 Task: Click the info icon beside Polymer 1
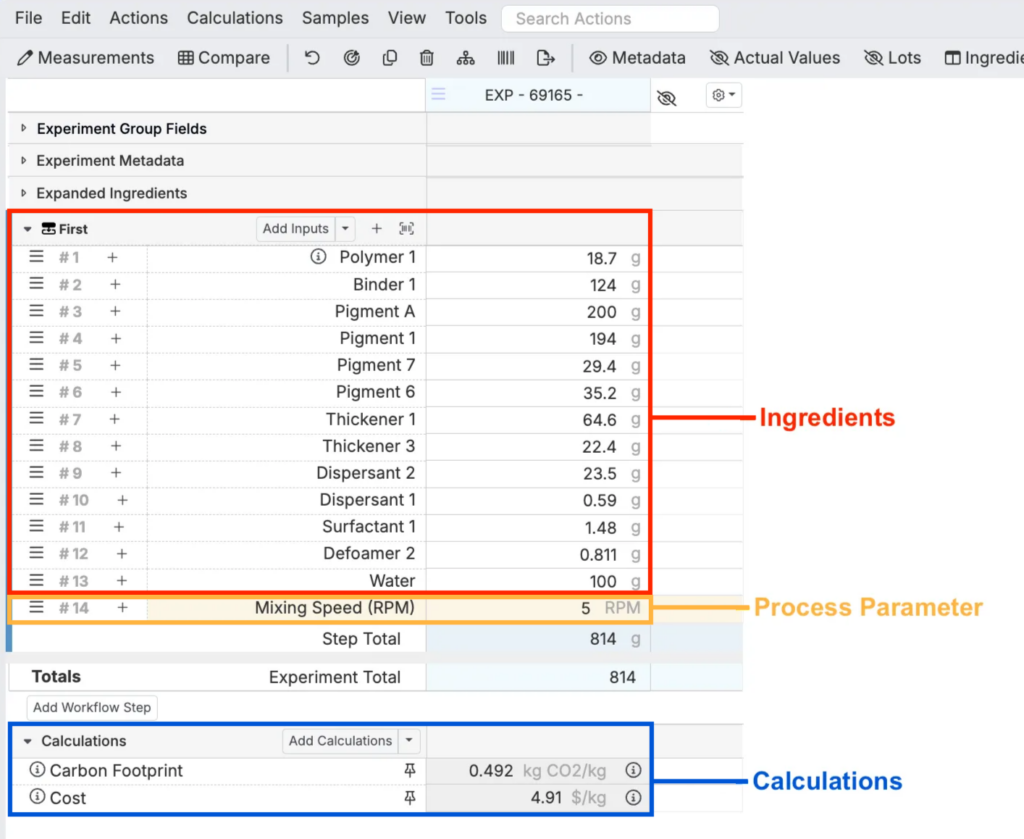point(318,257)
